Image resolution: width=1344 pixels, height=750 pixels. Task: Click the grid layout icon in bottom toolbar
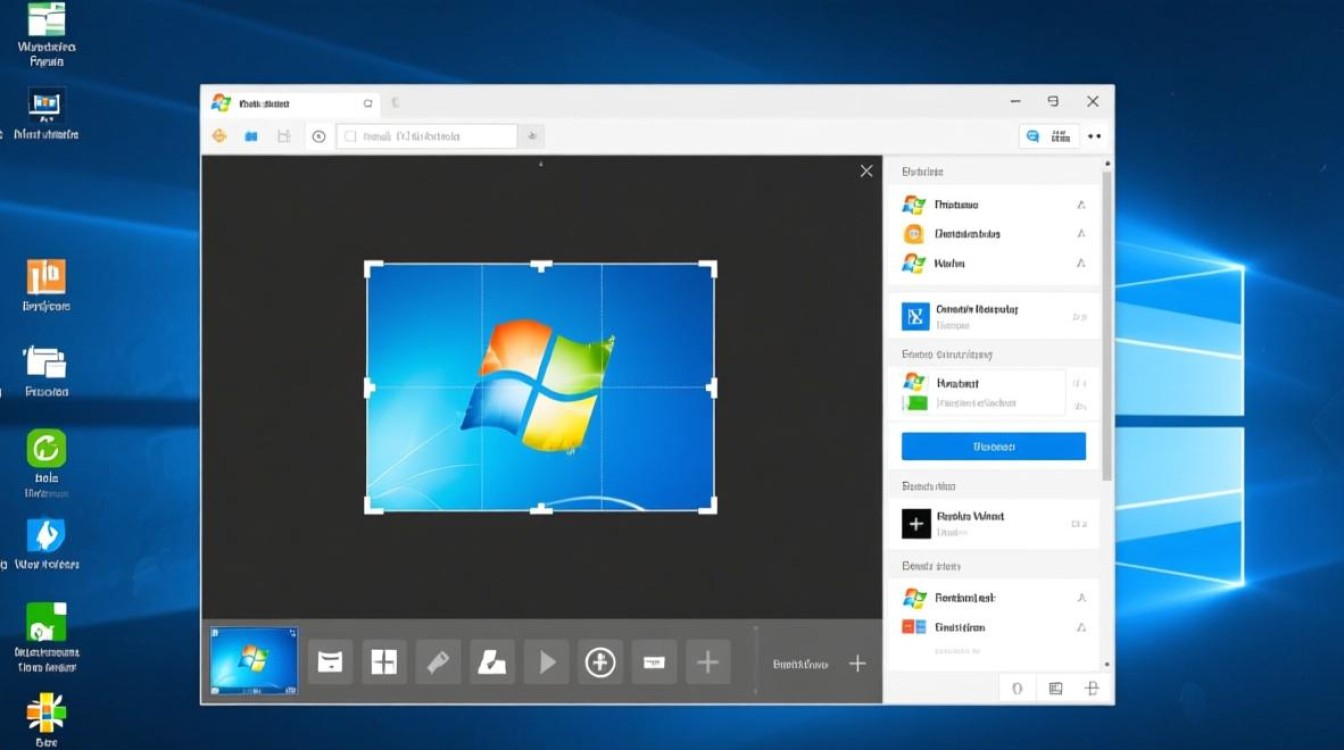384,662
